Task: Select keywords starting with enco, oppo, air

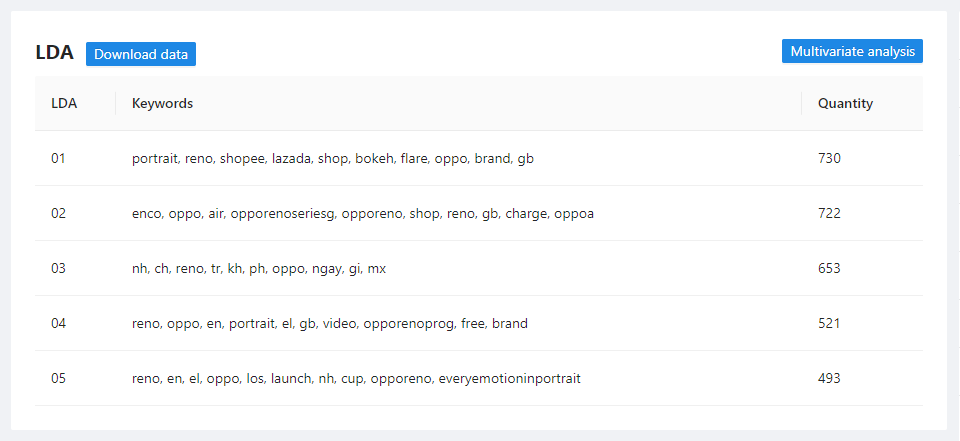Action: click(x=363, y=213)
